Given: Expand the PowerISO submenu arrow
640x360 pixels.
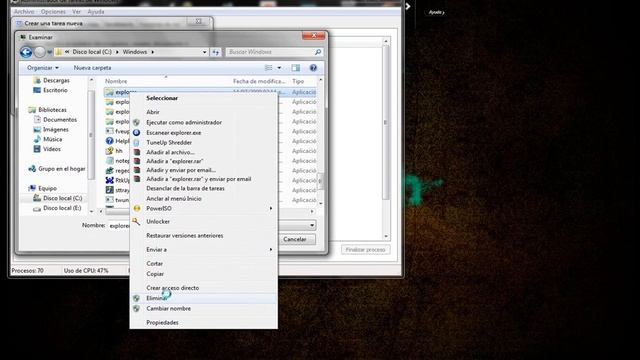Looking at the screenshot, I should [x=271, y=209].
